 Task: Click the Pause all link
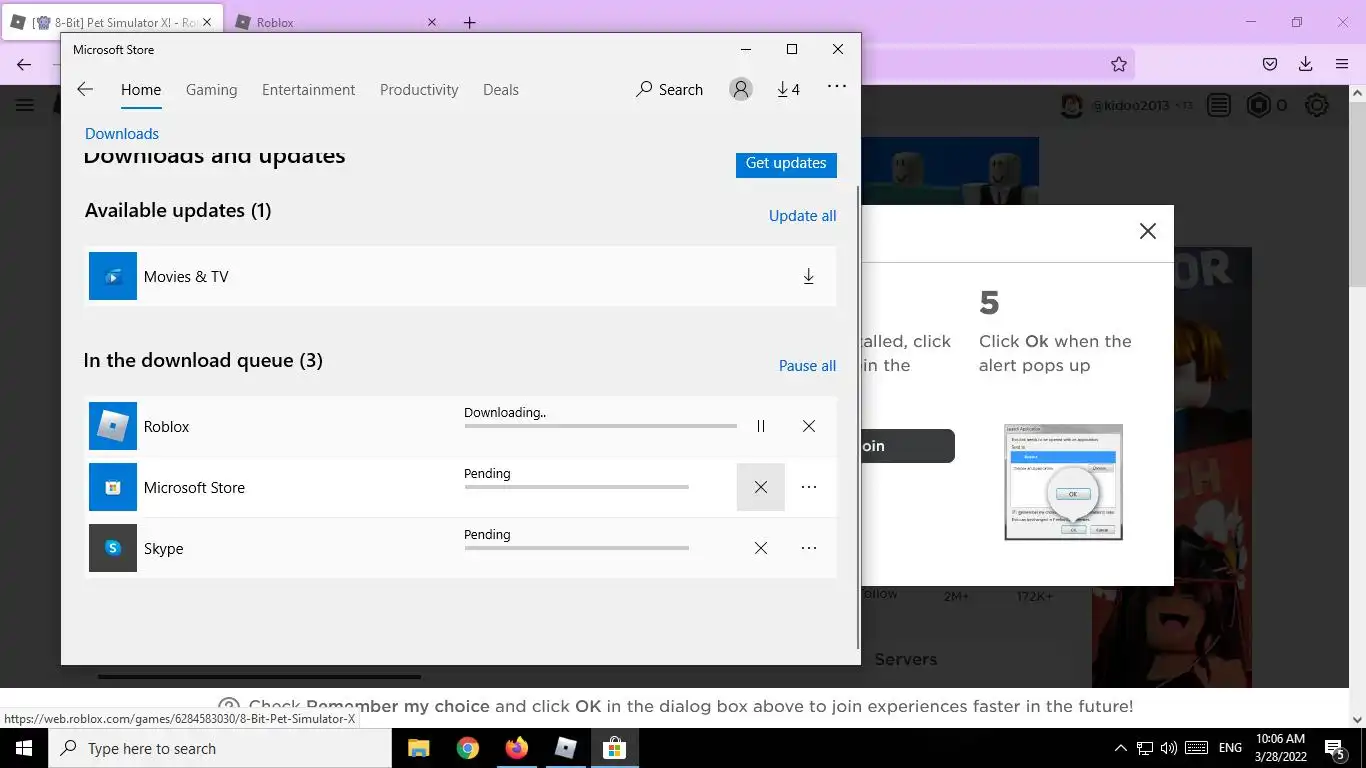pos(807,366)
